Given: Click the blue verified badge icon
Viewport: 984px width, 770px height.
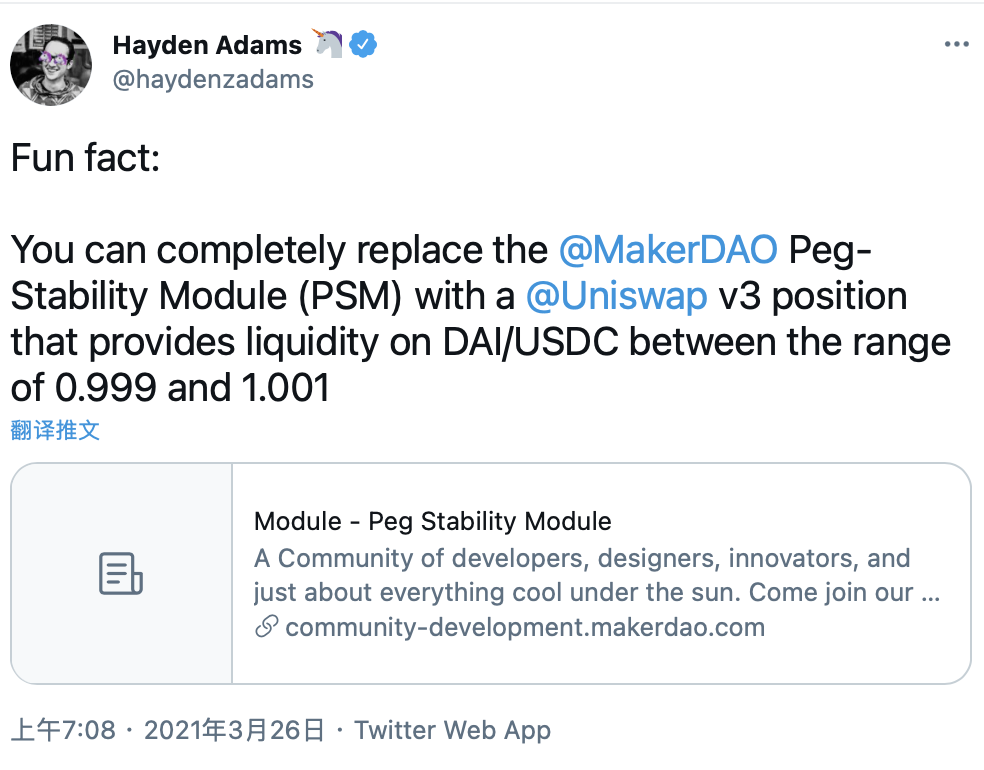Looking at the screenshot, I should pyautogui.click(x=363, y=45).
